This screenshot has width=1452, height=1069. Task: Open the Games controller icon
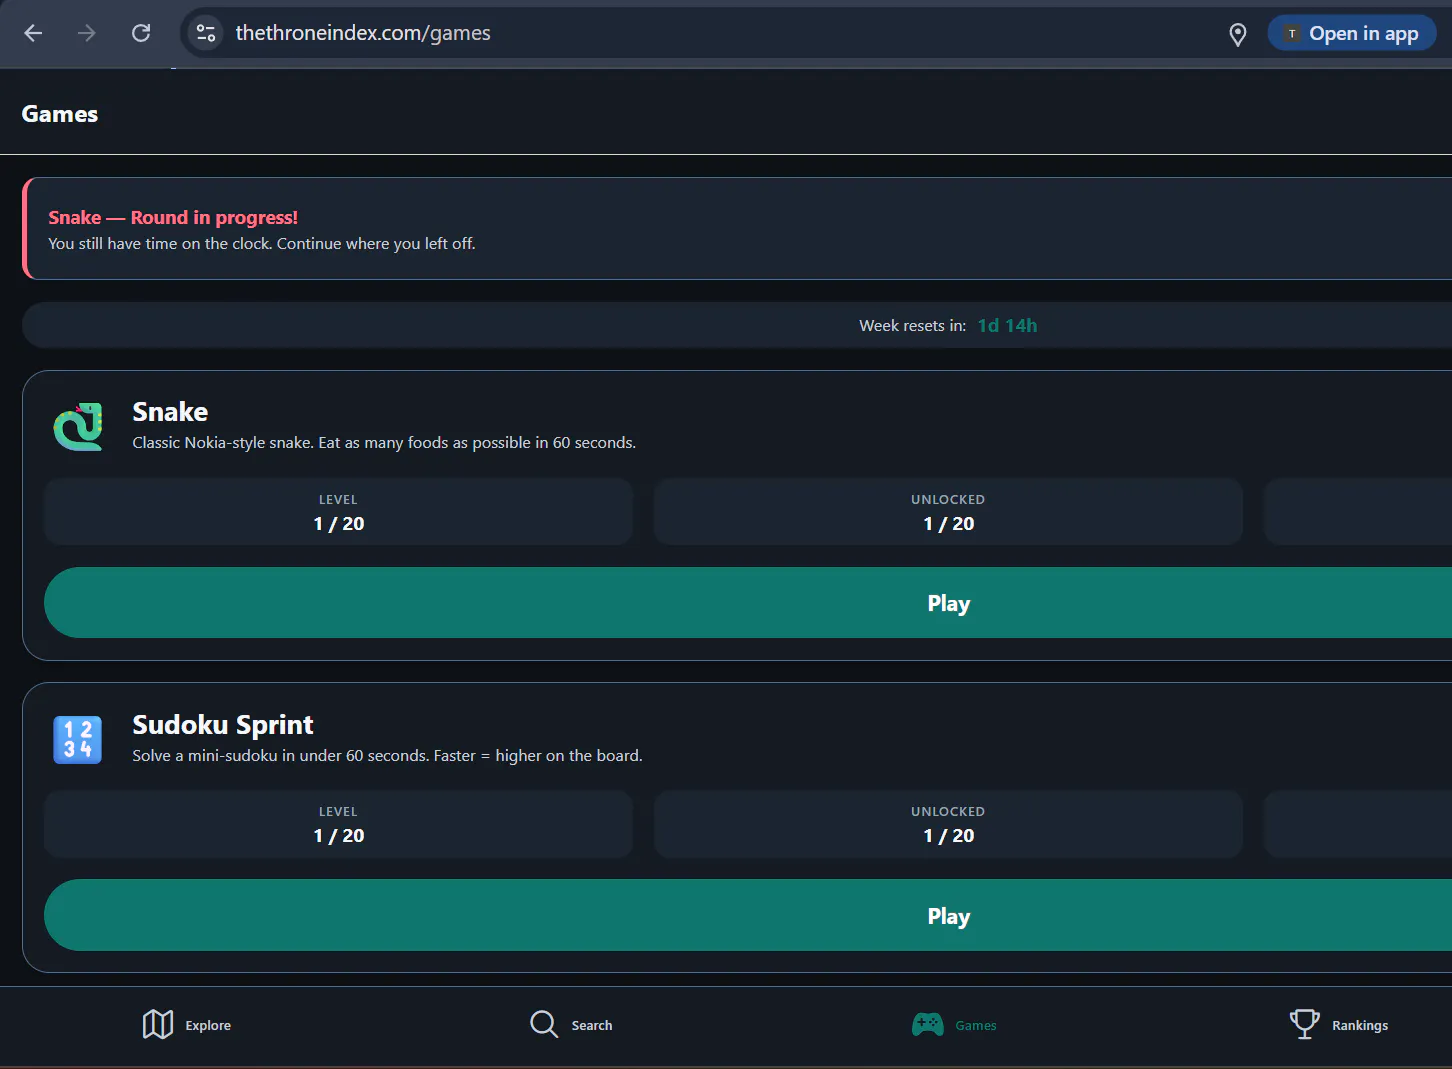(928, 1024)
